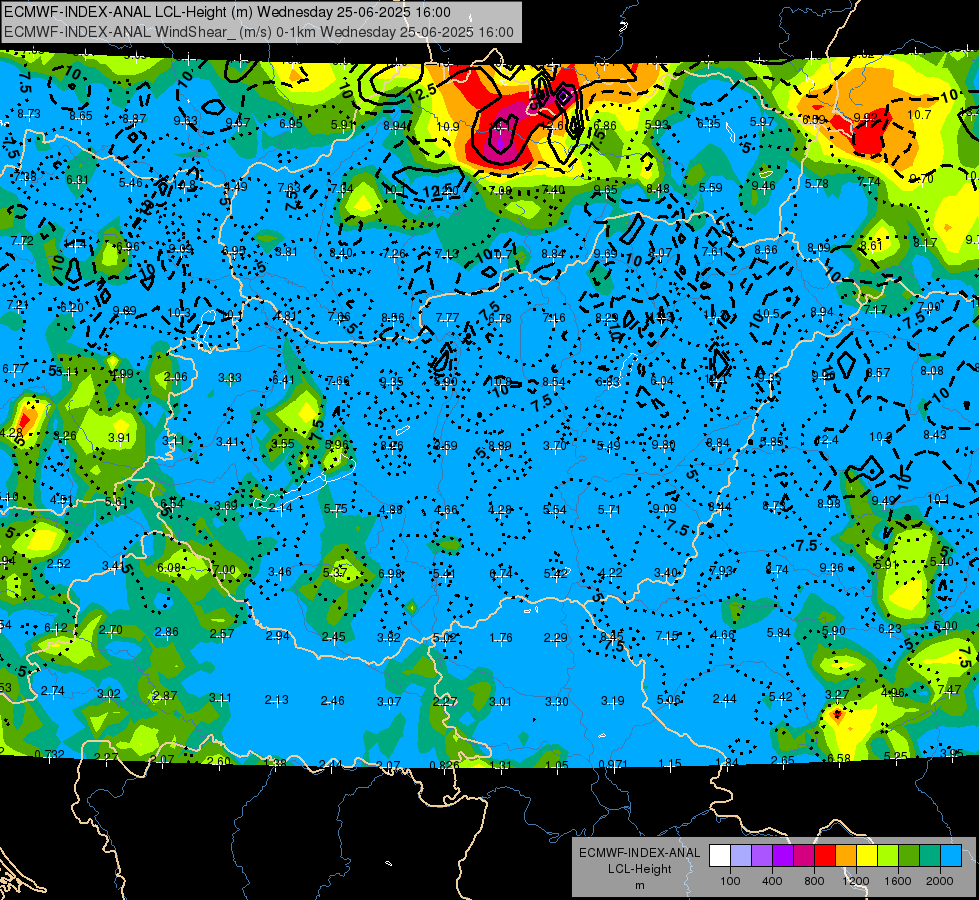
Task: Click the grid value '0.971'
Action: coord(613,764)
